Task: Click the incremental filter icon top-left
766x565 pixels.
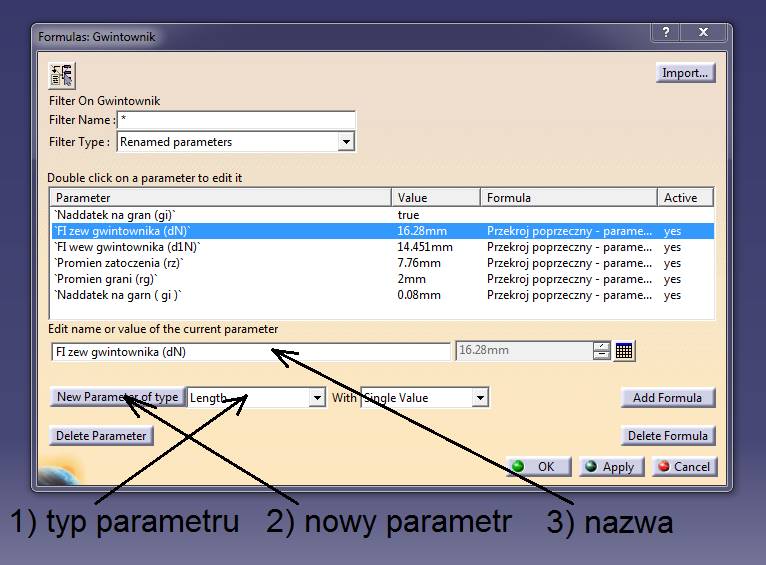Action: [x=62, y=76]
